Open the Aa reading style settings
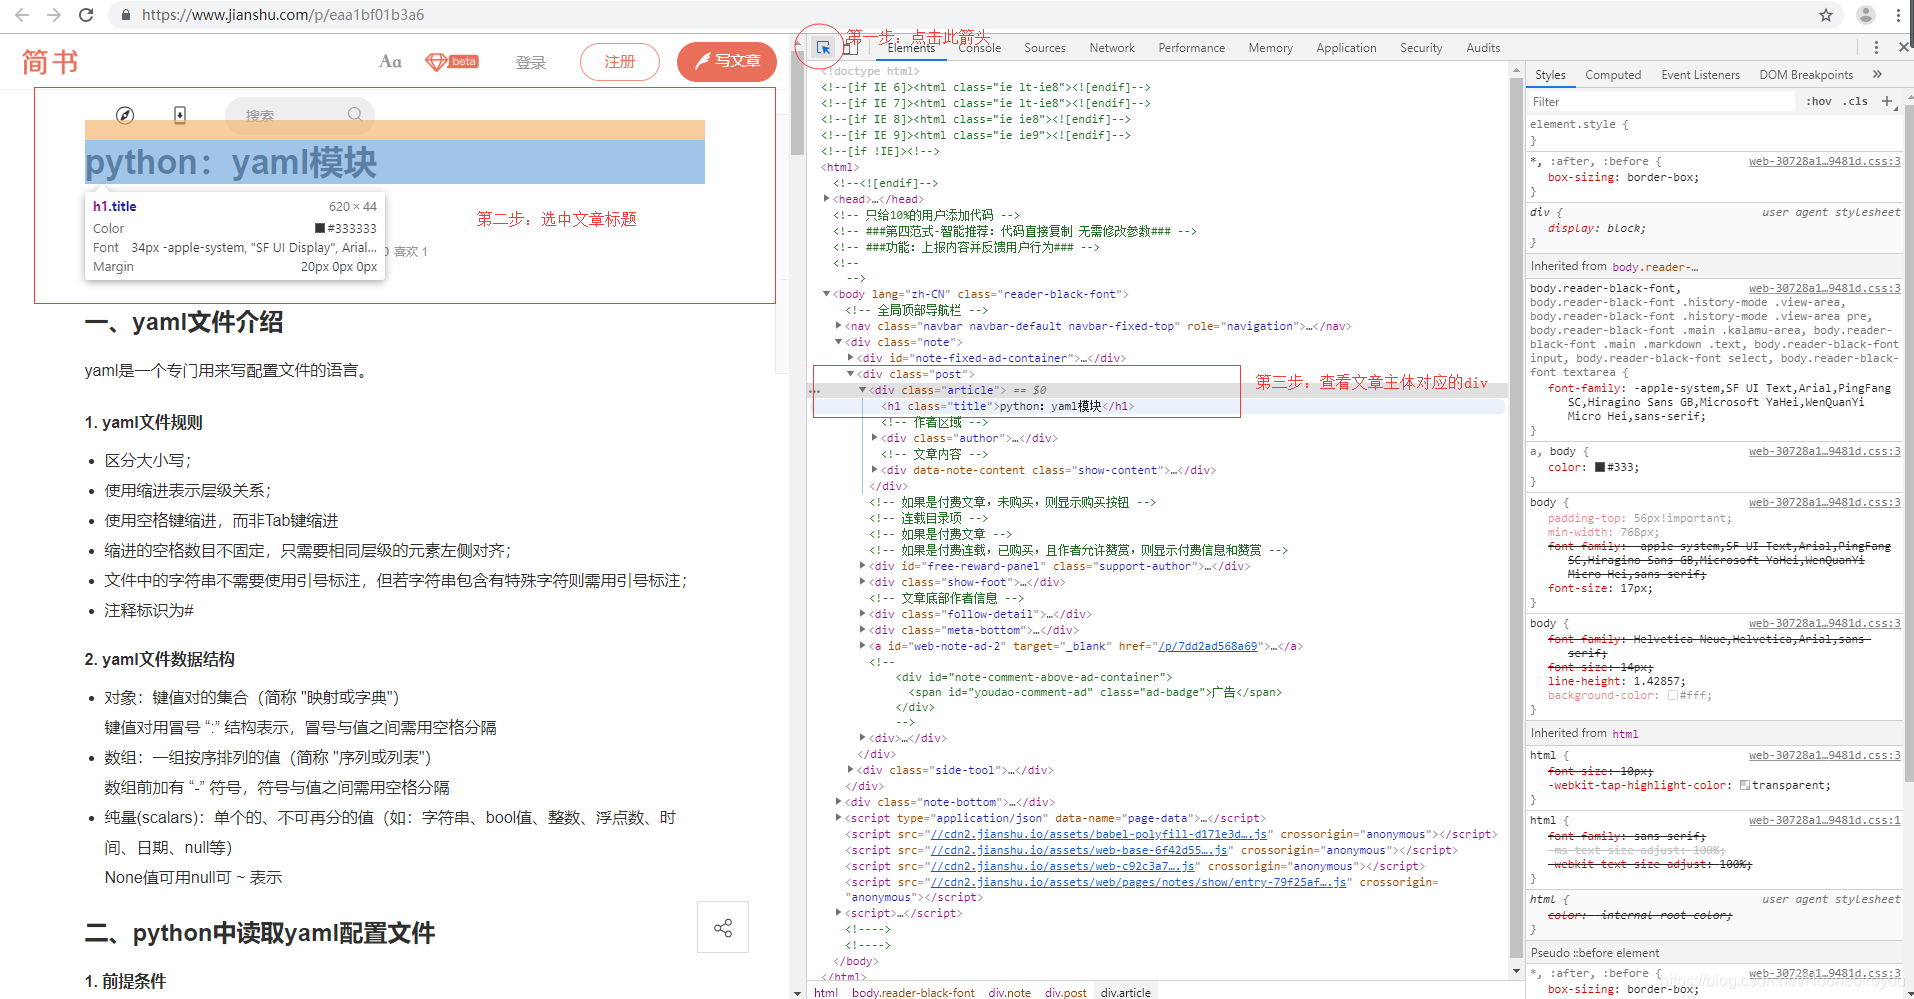Viewport: 1914px width, 999px height. point(390,62)
